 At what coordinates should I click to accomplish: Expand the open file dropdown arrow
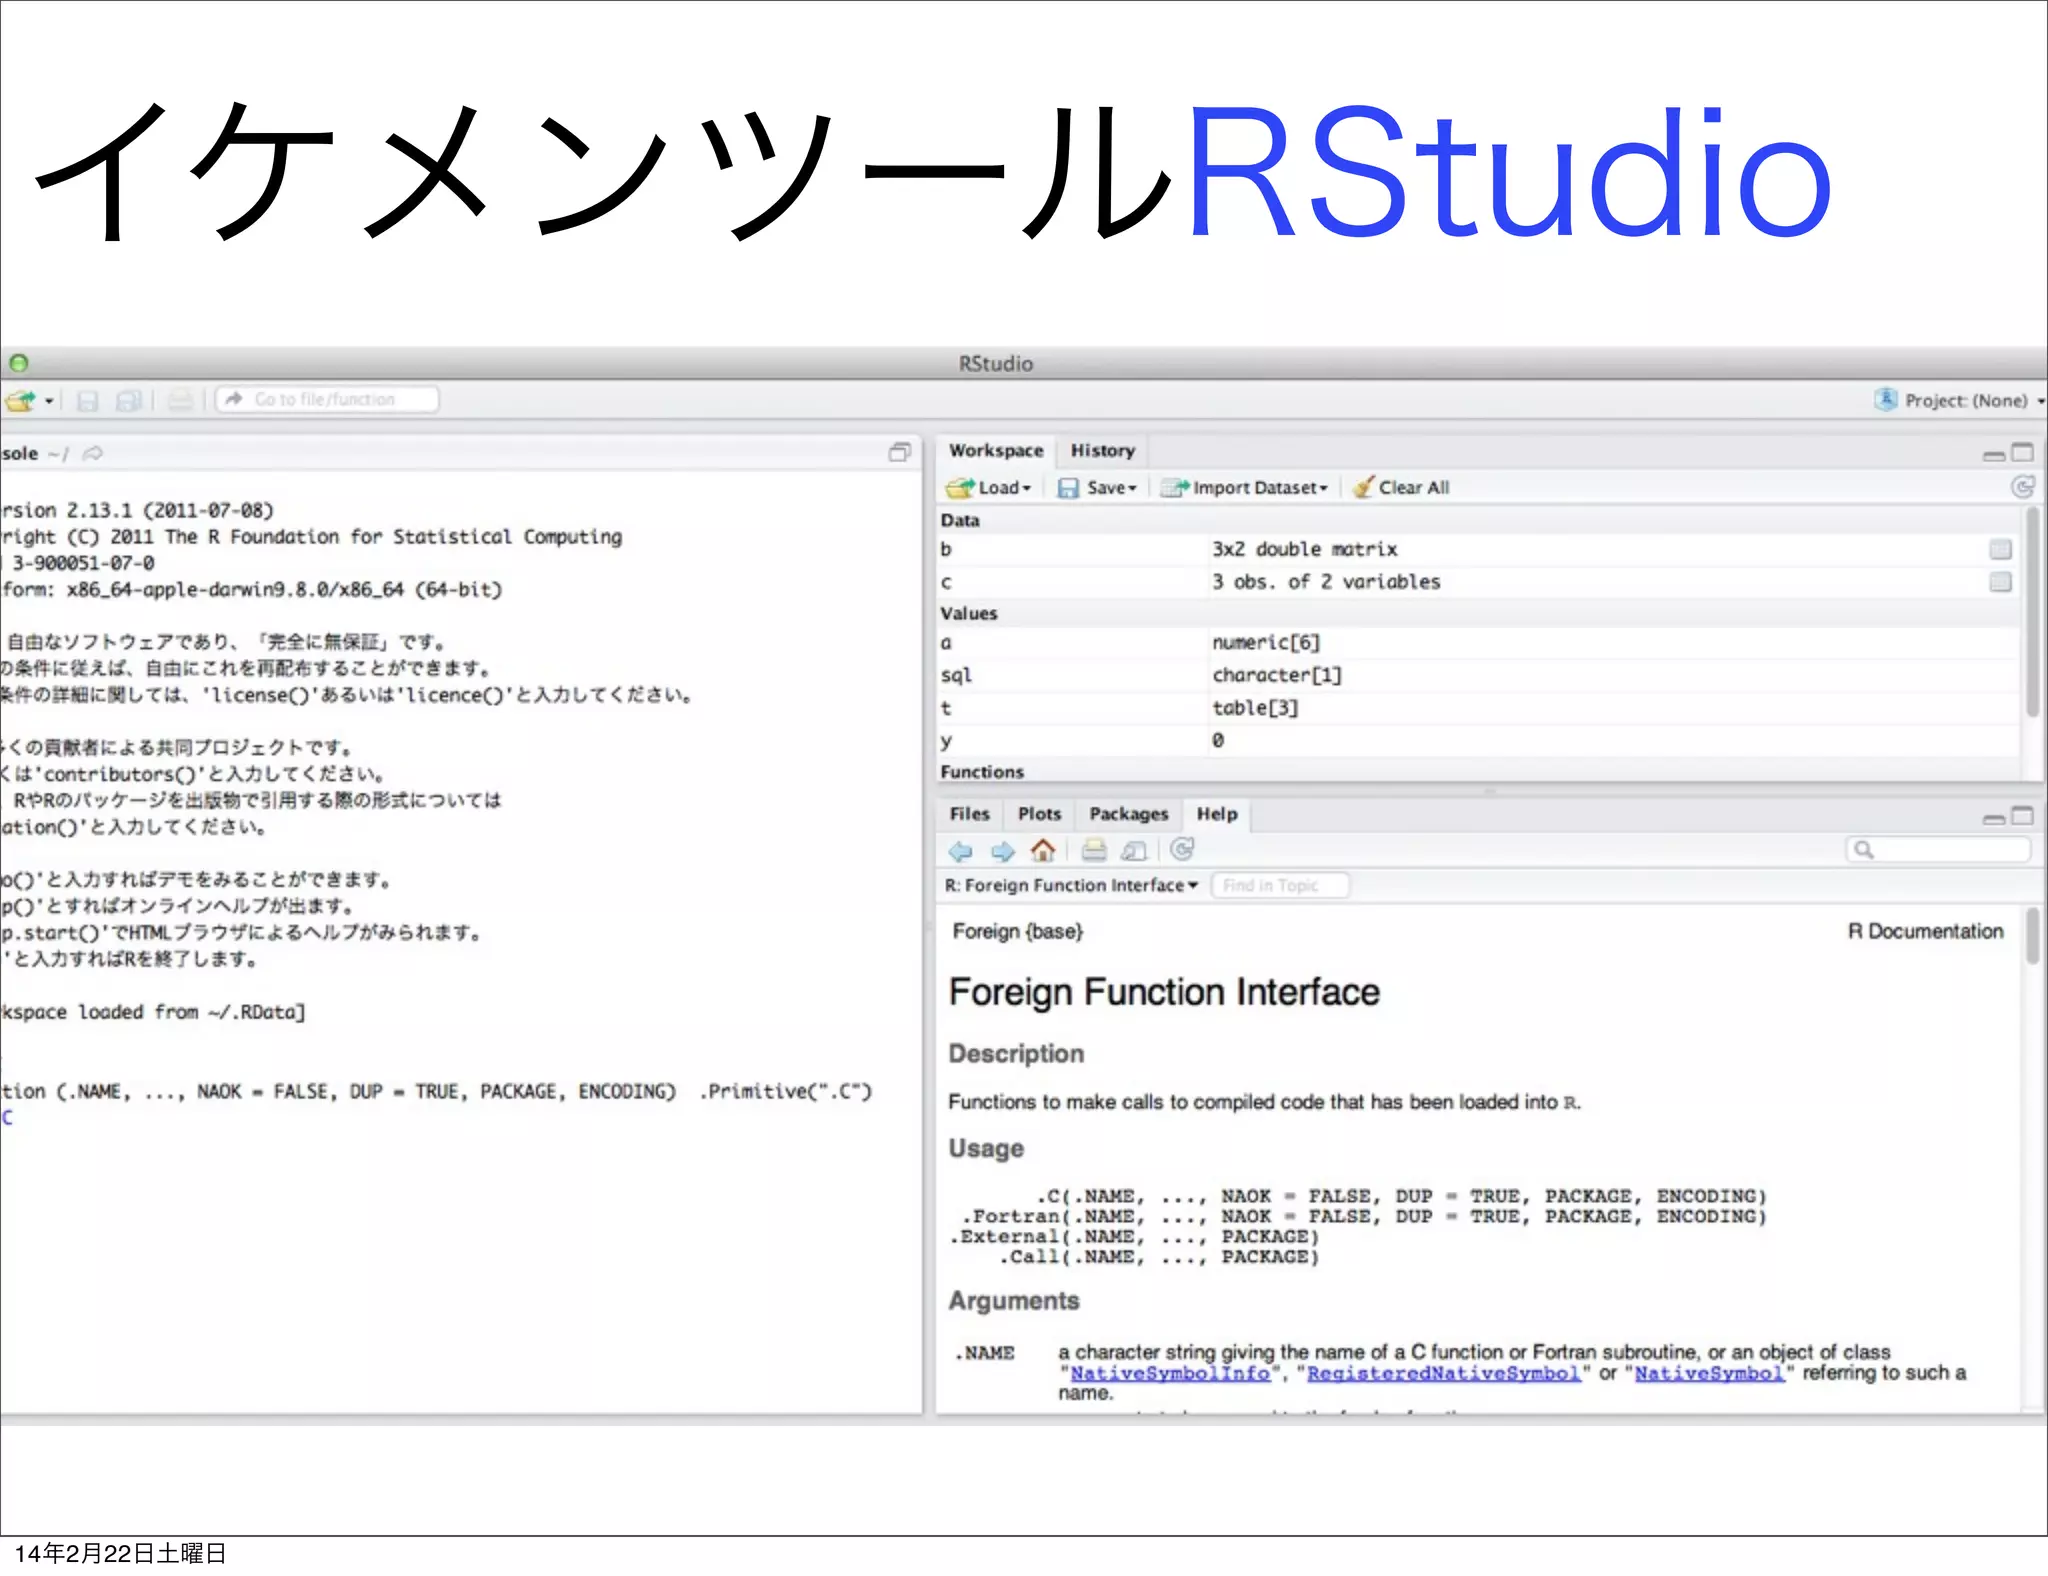(x=49, y=402)
